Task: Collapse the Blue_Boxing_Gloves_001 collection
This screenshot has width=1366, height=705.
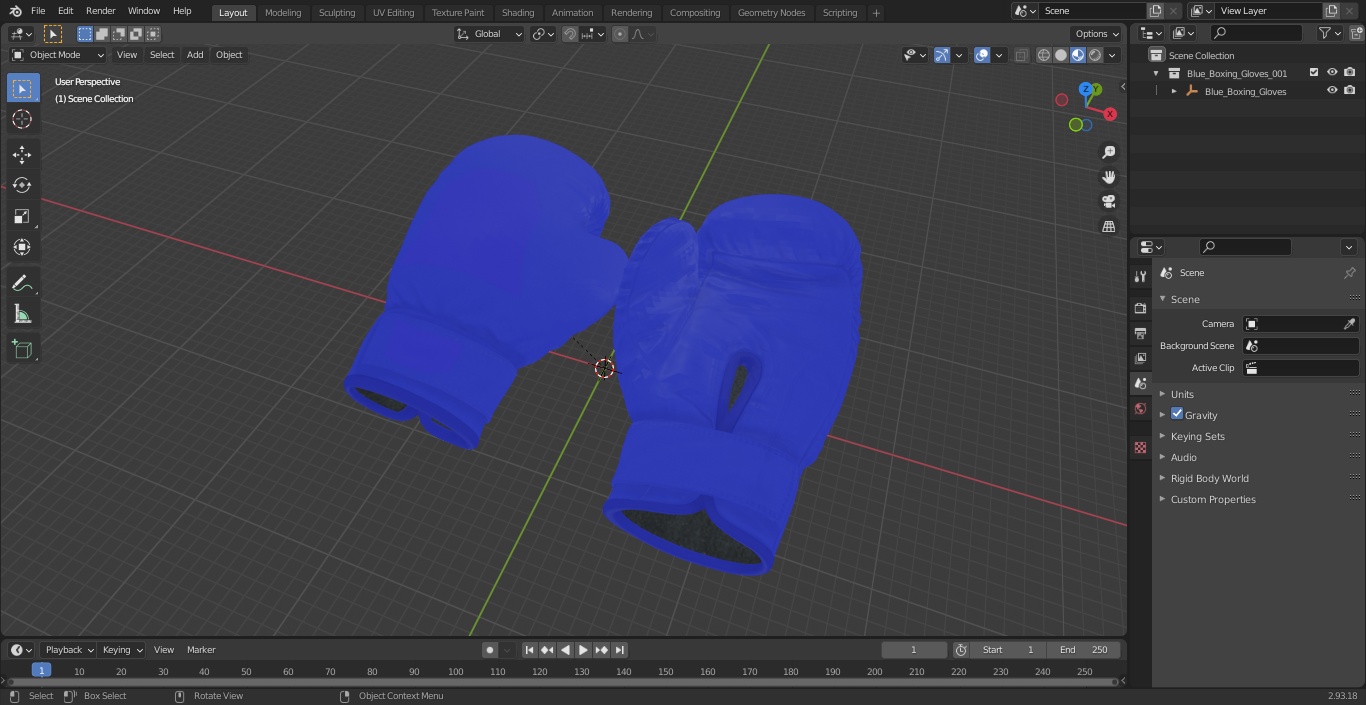Action: click(1157, 73)
